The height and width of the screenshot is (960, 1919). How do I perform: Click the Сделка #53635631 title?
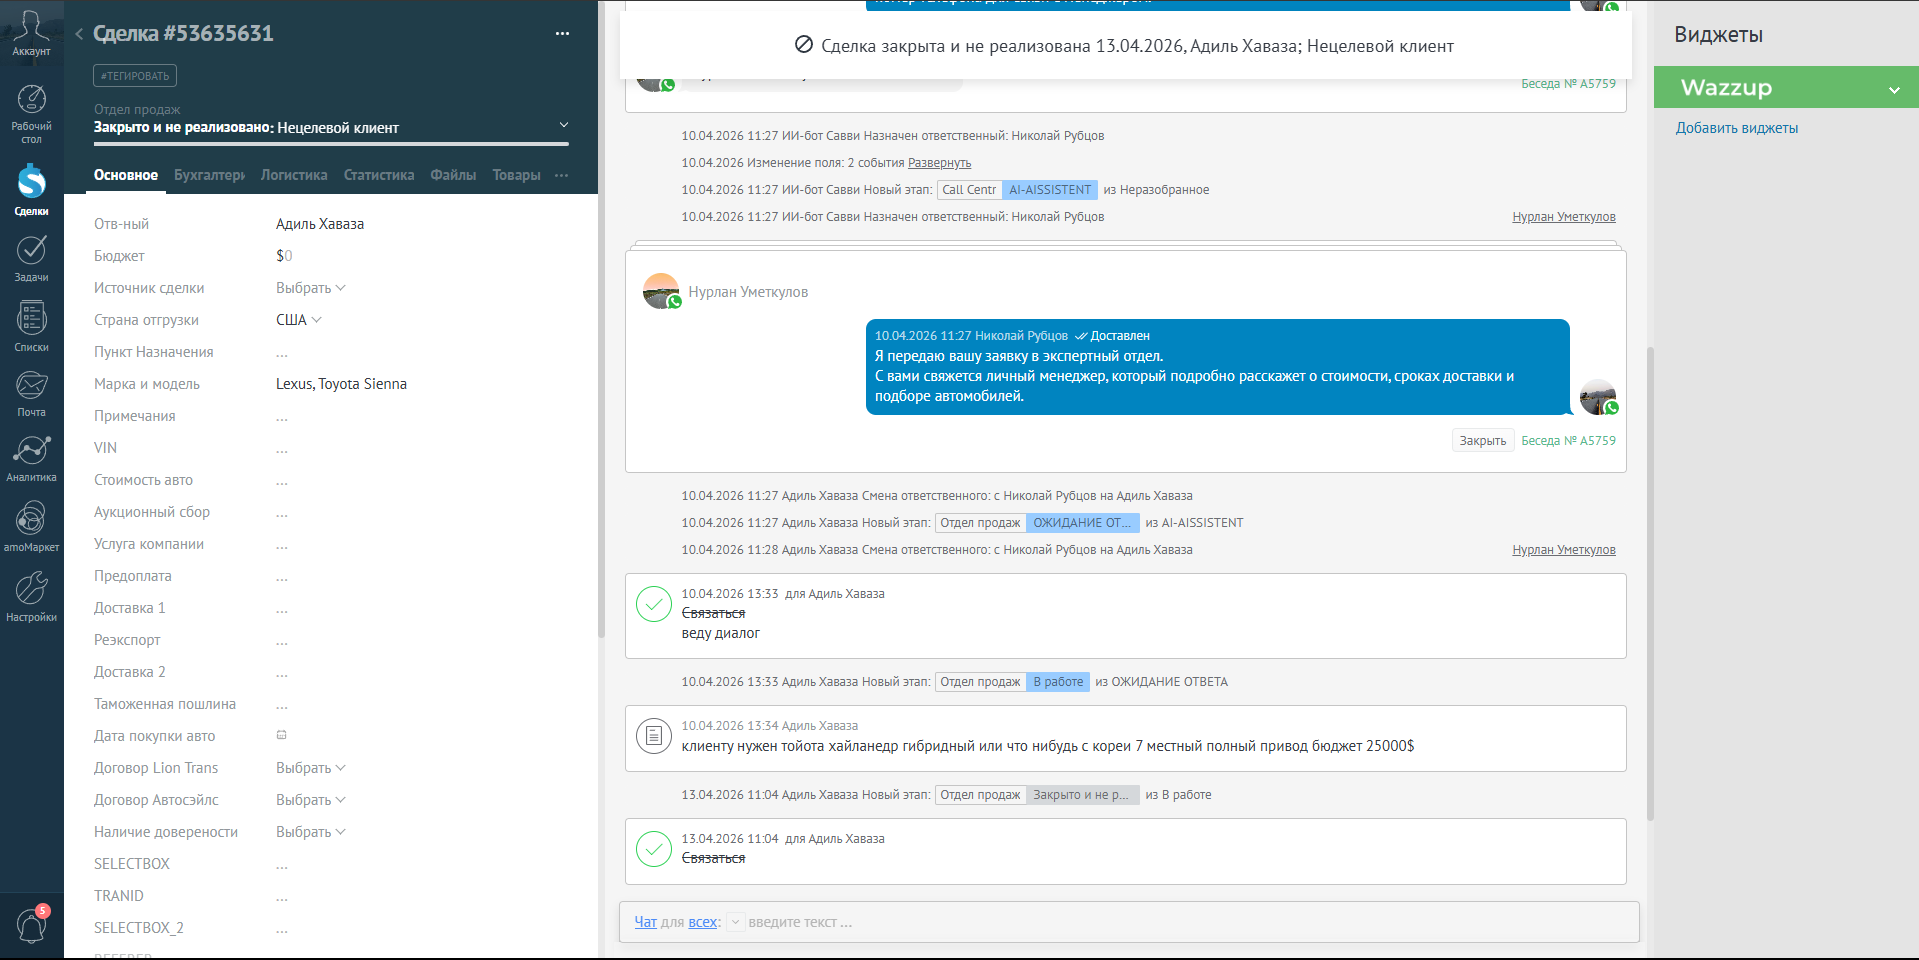pyautogui.click(x=183, y=34)
